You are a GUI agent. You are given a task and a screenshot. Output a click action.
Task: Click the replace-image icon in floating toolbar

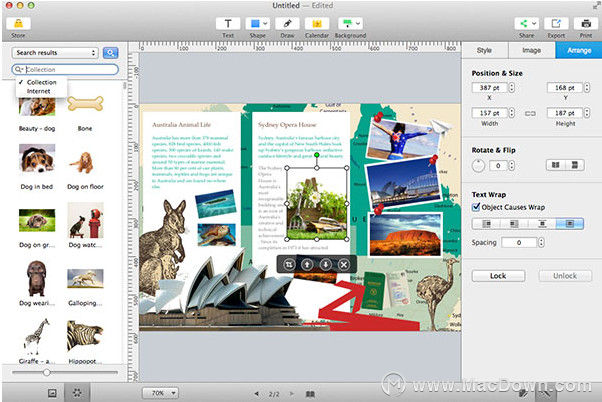[x=289, y=264]
